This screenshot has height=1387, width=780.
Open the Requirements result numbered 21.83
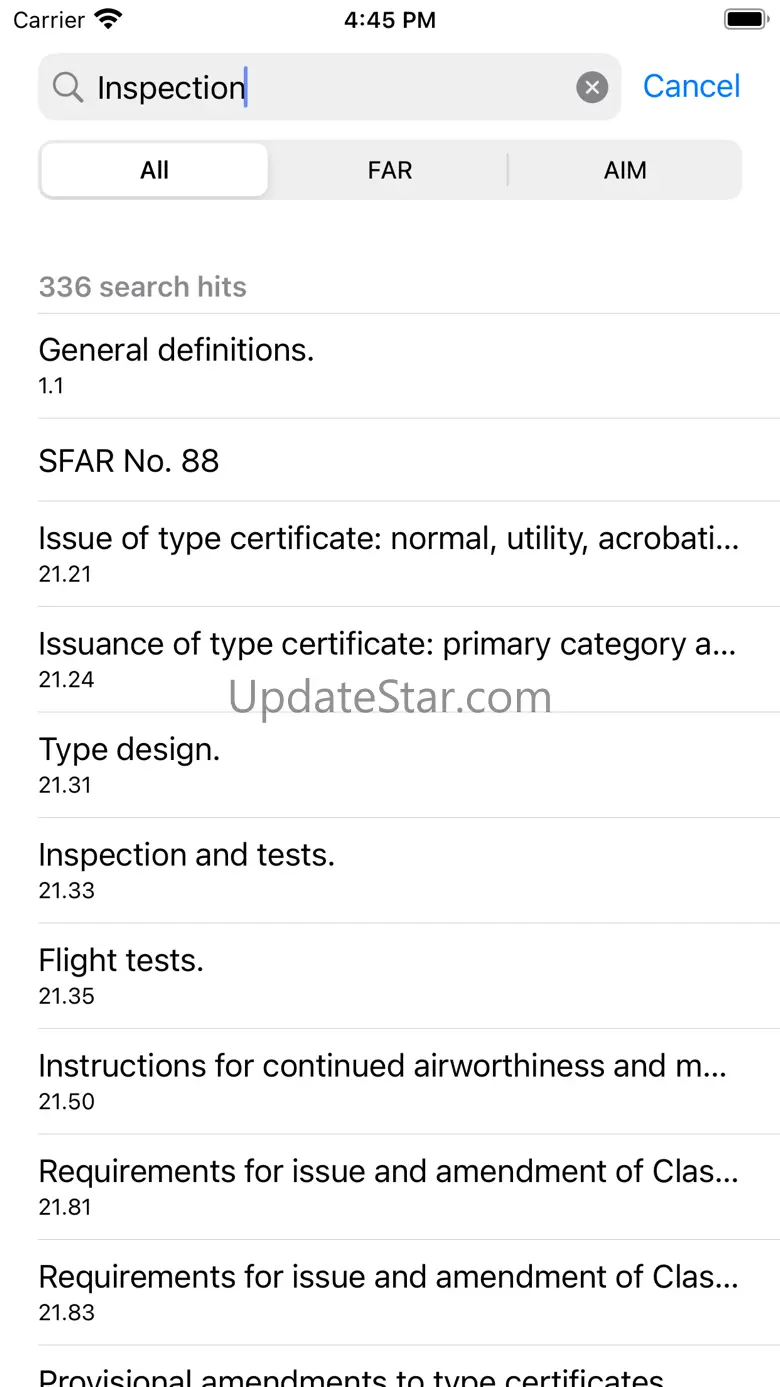tap(390, 1292)
